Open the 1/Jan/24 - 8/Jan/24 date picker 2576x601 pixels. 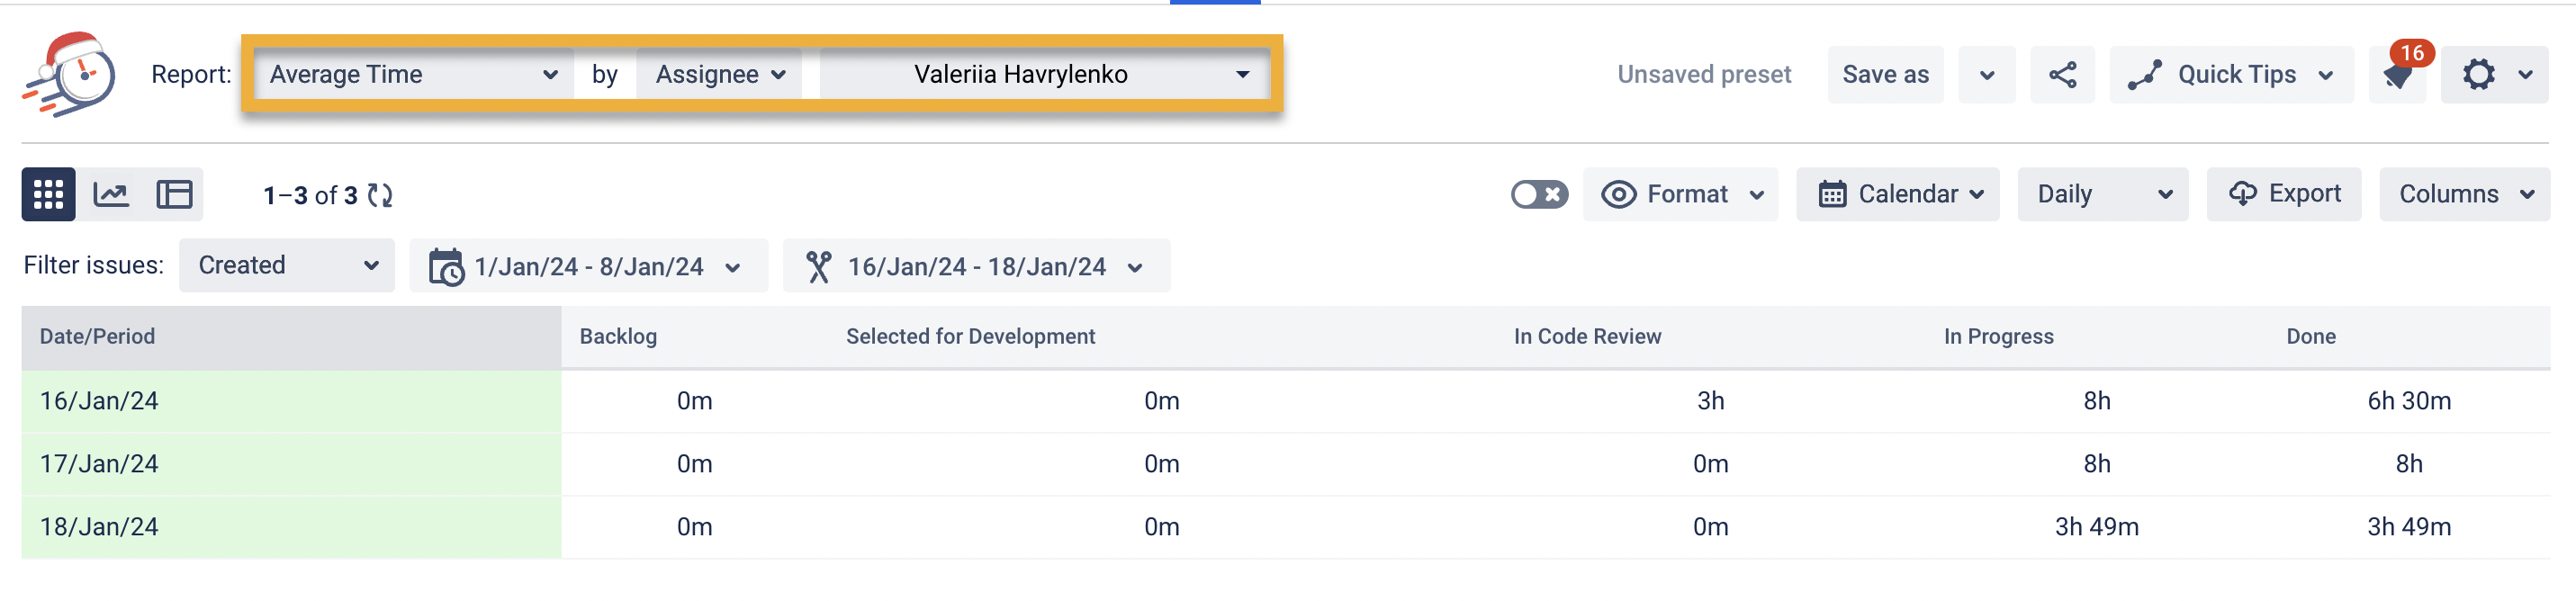(x=589, y=266)
